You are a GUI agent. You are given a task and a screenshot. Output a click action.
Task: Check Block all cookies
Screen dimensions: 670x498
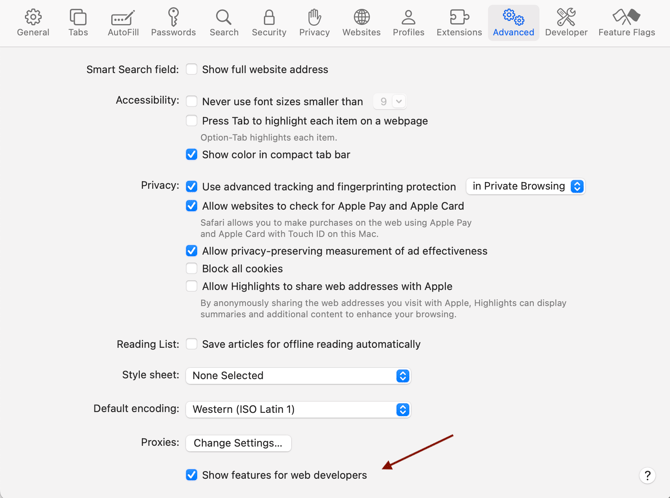[x=192, y=269]
